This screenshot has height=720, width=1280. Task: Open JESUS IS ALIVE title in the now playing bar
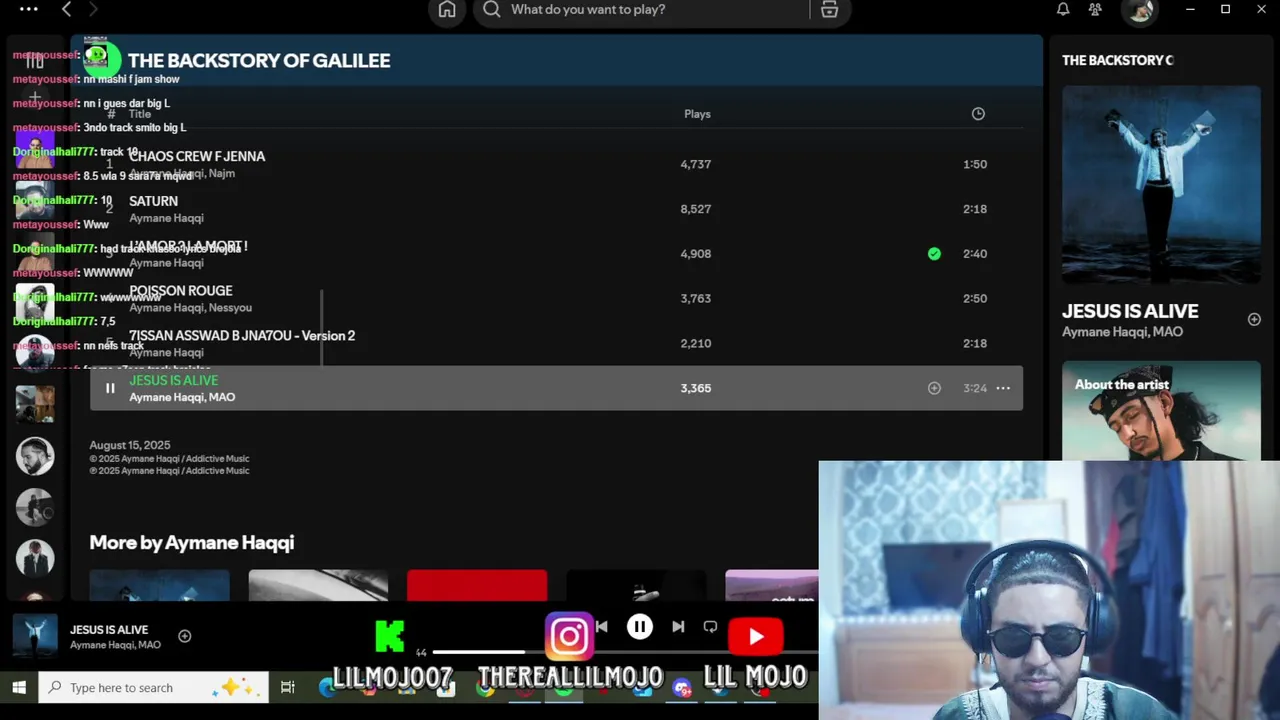coord(109,630)
